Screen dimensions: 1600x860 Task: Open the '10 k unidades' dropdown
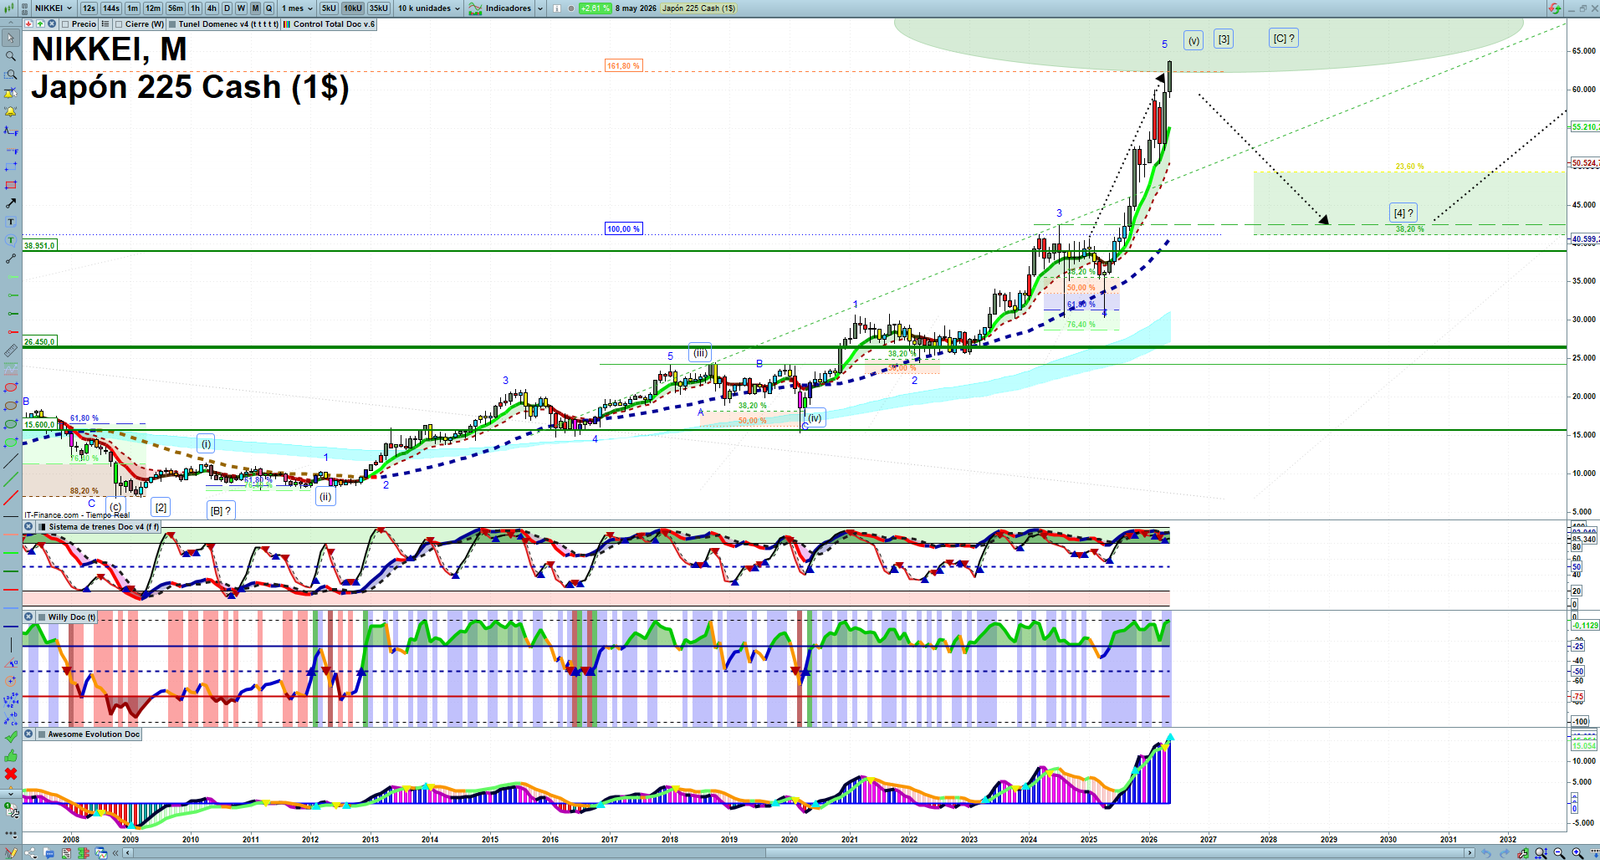pyautogui.click(x=429, y=8)
